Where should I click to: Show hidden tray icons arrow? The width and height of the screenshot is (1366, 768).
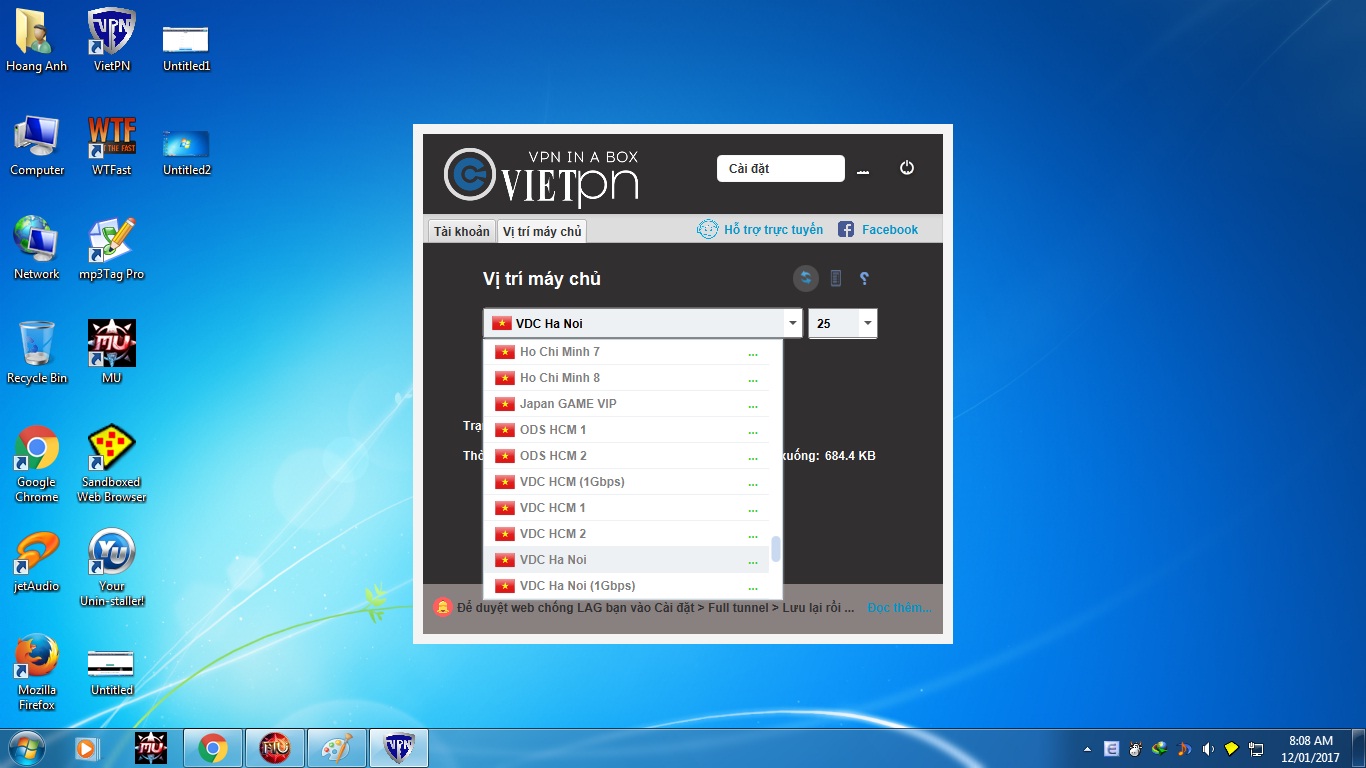tap(1088, 748)
